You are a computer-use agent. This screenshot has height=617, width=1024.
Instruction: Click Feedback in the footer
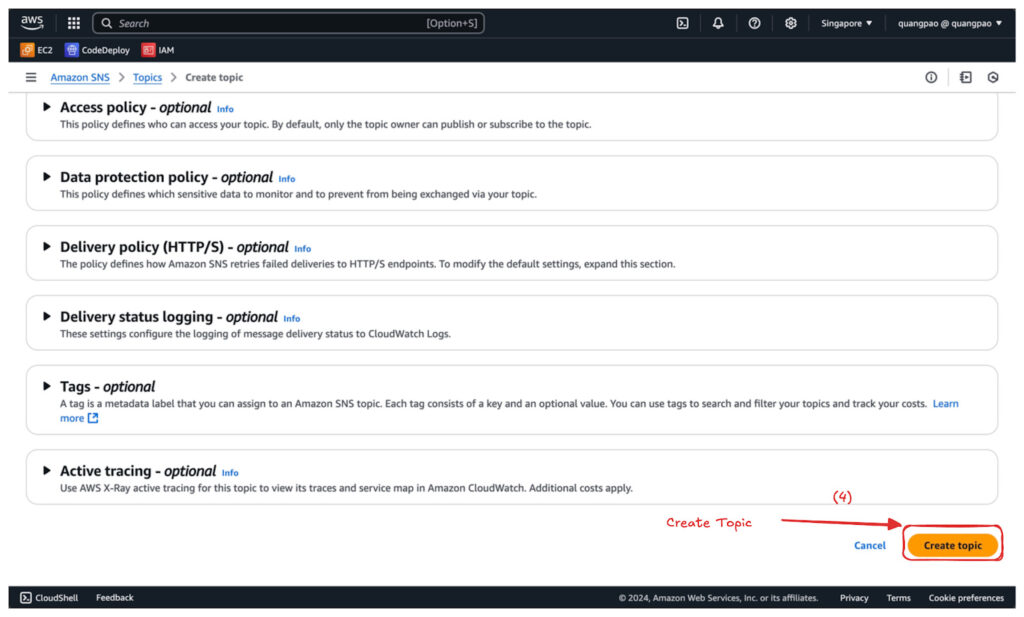pos(114,598)
